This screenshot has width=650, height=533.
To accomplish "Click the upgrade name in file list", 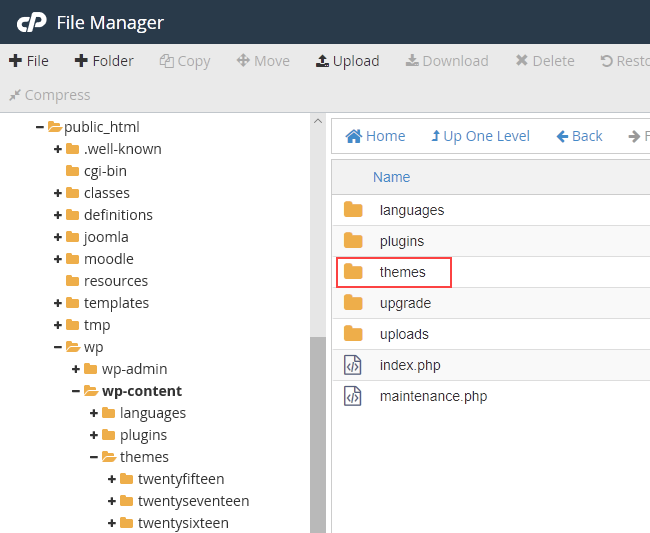I will point(405,303).
